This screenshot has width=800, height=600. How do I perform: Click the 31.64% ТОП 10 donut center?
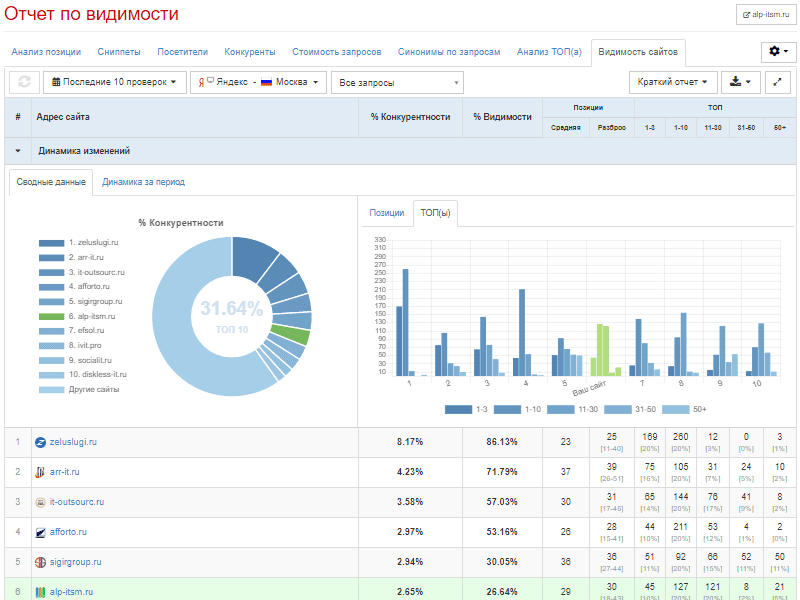click(232, 316)
